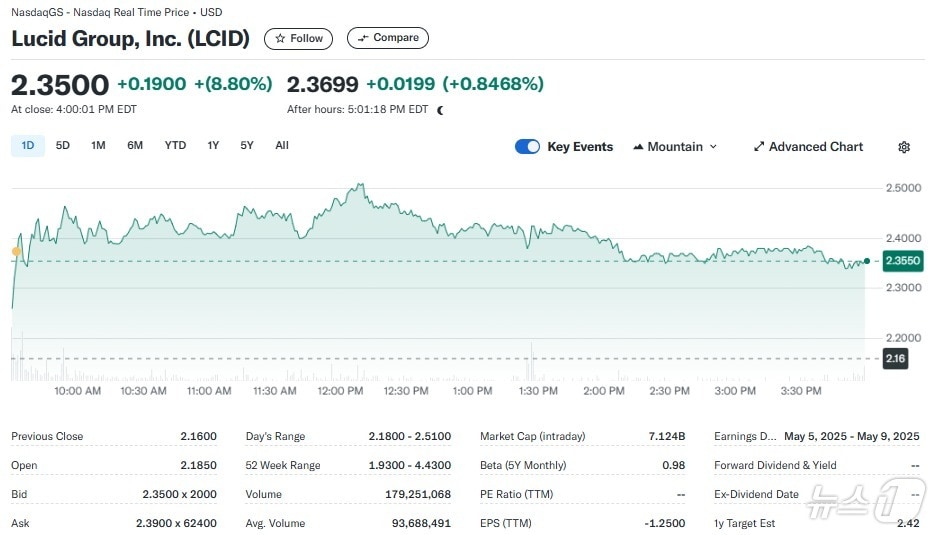This screenshot has width=936, height=535.
Task: View the 1Y price history
Action: tap(213, 146)
